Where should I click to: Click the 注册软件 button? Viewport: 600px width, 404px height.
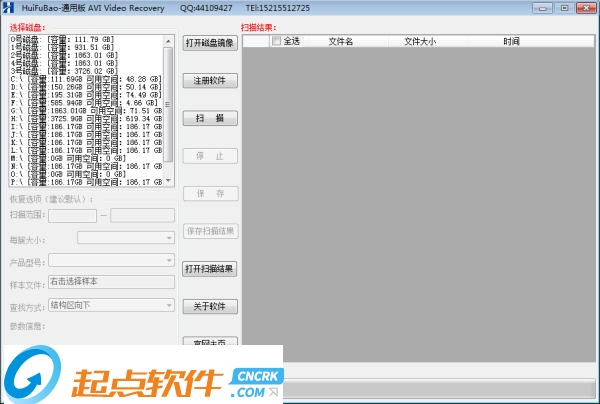(x=210, y=80)
